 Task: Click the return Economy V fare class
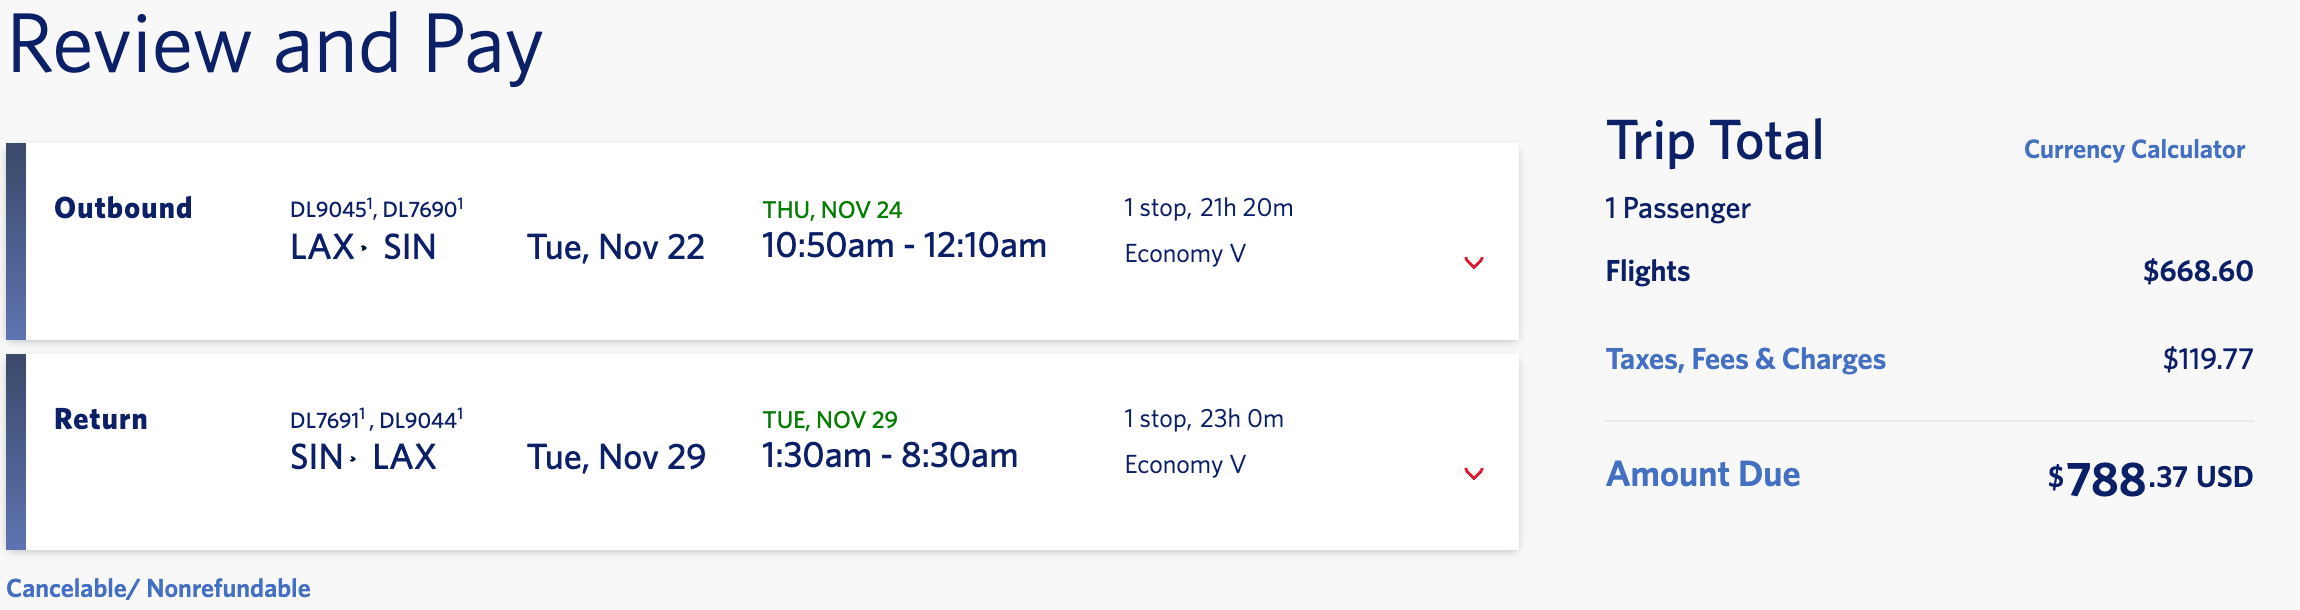1185,465
